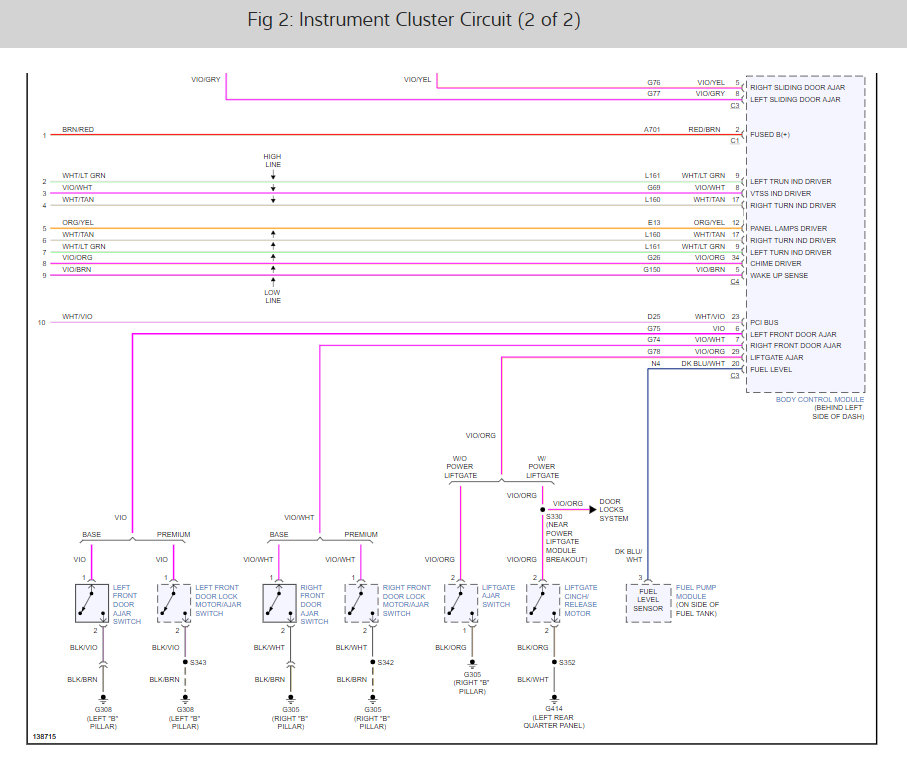
Task: Select the W/ POWER LIFTGATE label
Action: [x=542, y=467]
